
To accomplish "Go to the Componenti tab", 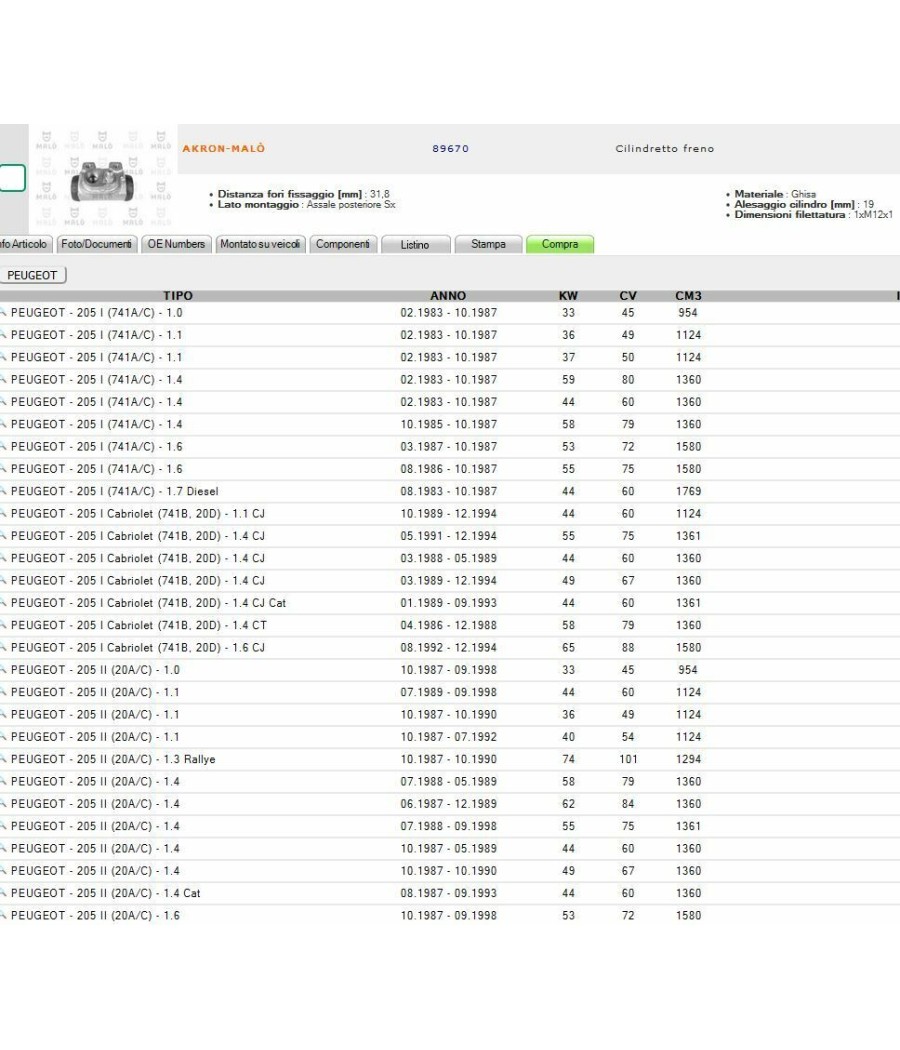I will pyautogui.click(x=343, y=244).
